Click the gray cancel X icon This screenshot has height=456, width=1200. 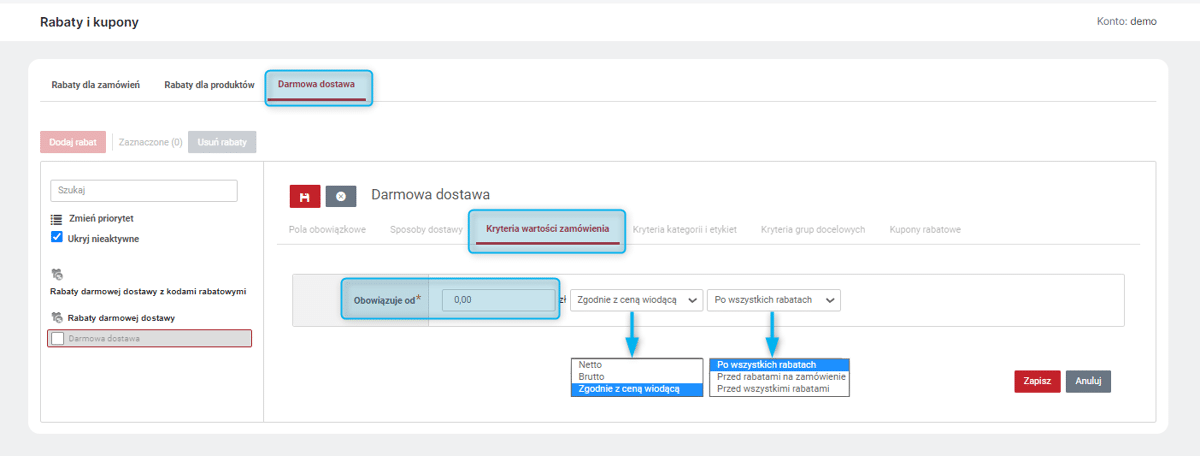click(341, 196)
